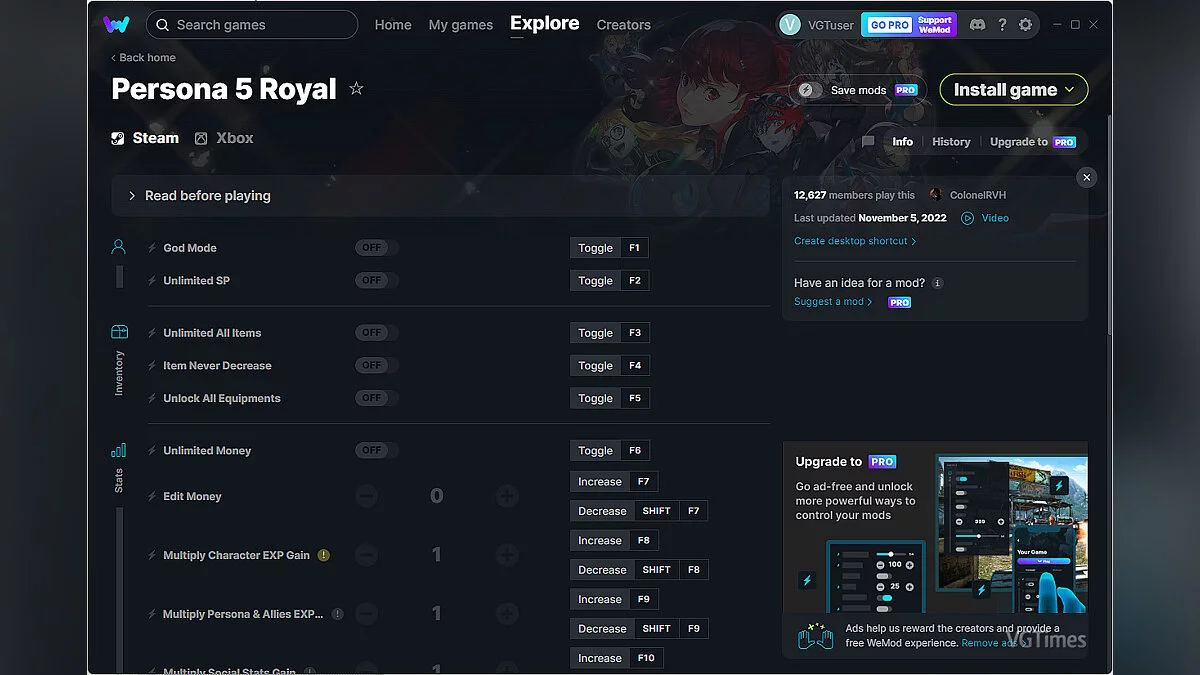Click in the Search games field
1200x675 pixels.
tap(252, 25)
